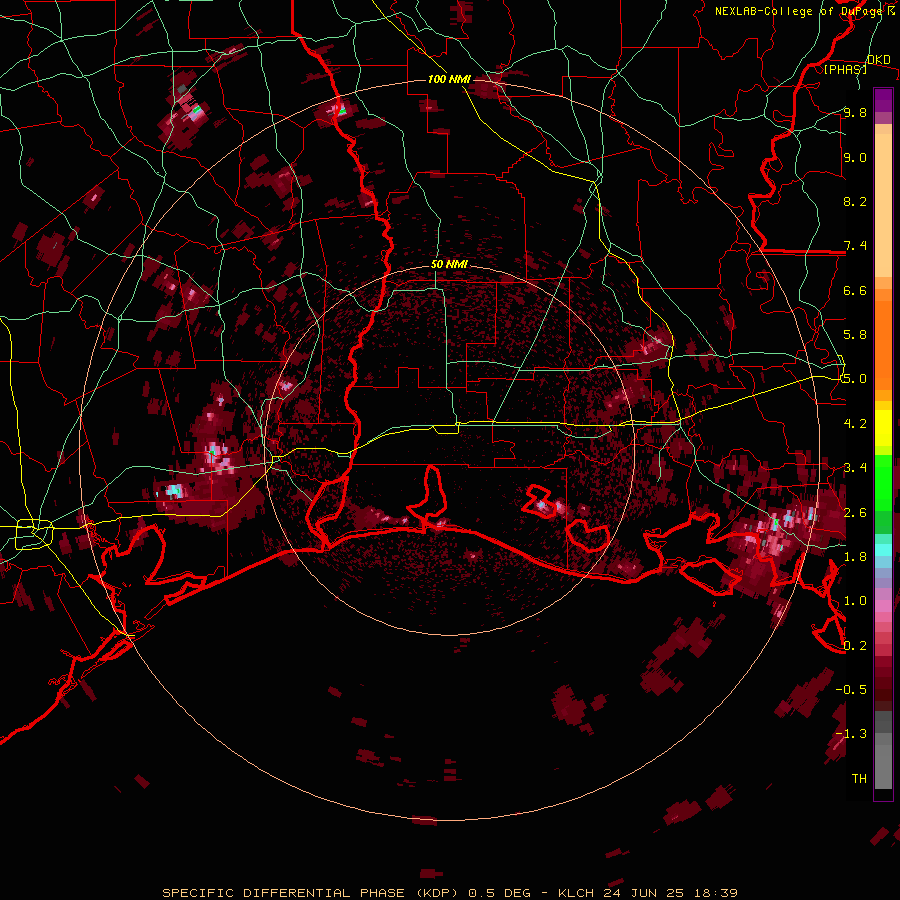
Task: Click the 7.4 value on the scale
Action: click(855, 246)
